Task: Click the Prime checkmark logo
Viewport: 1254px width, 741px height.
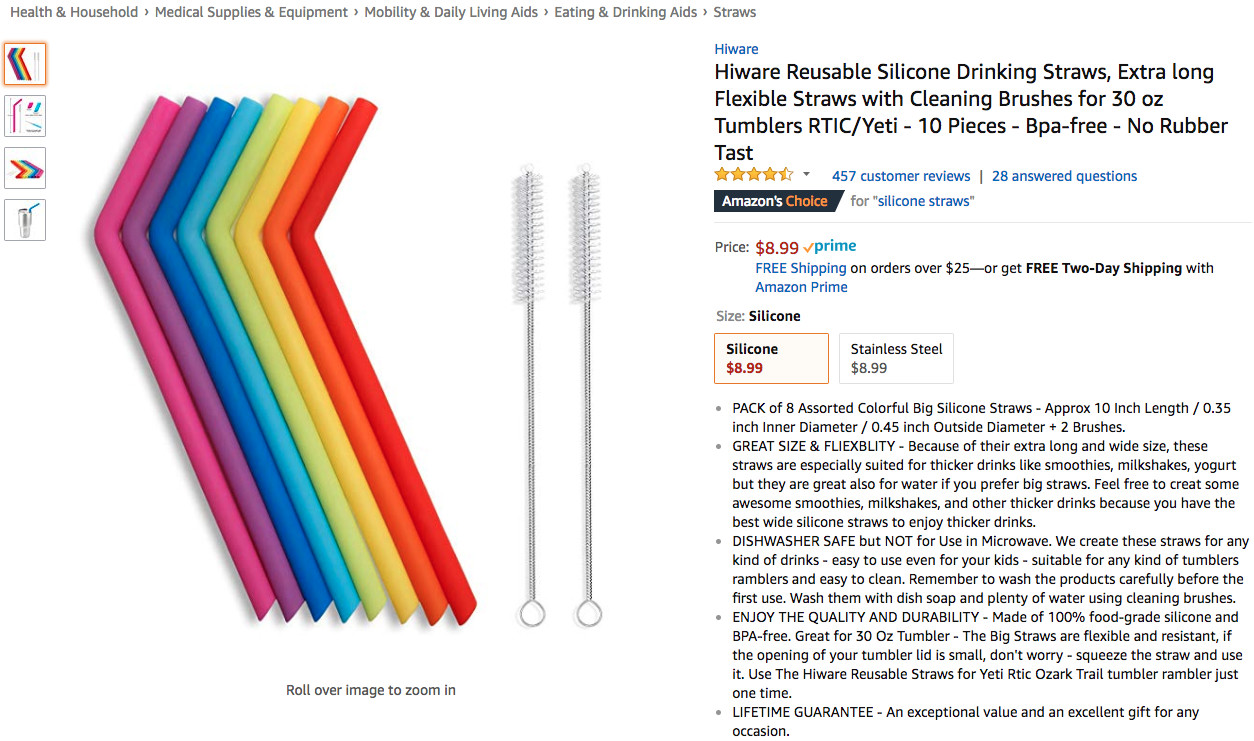Action: click(x=830, y=247)
